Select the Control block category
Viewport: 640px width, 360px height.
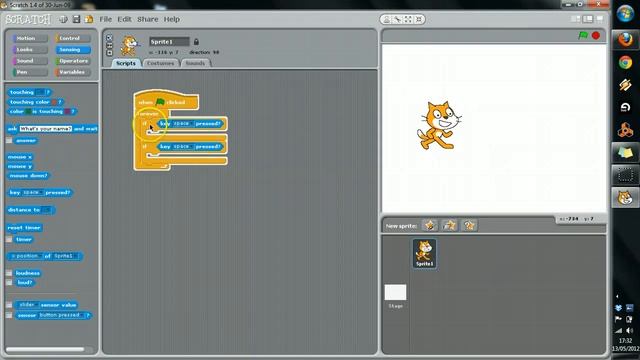click(73, 38)
